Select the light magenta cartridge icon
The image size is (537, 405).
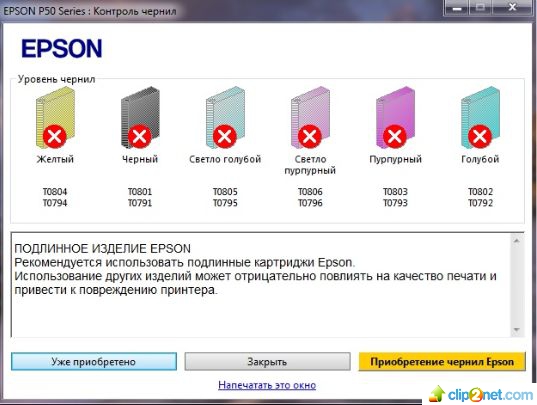310,117
